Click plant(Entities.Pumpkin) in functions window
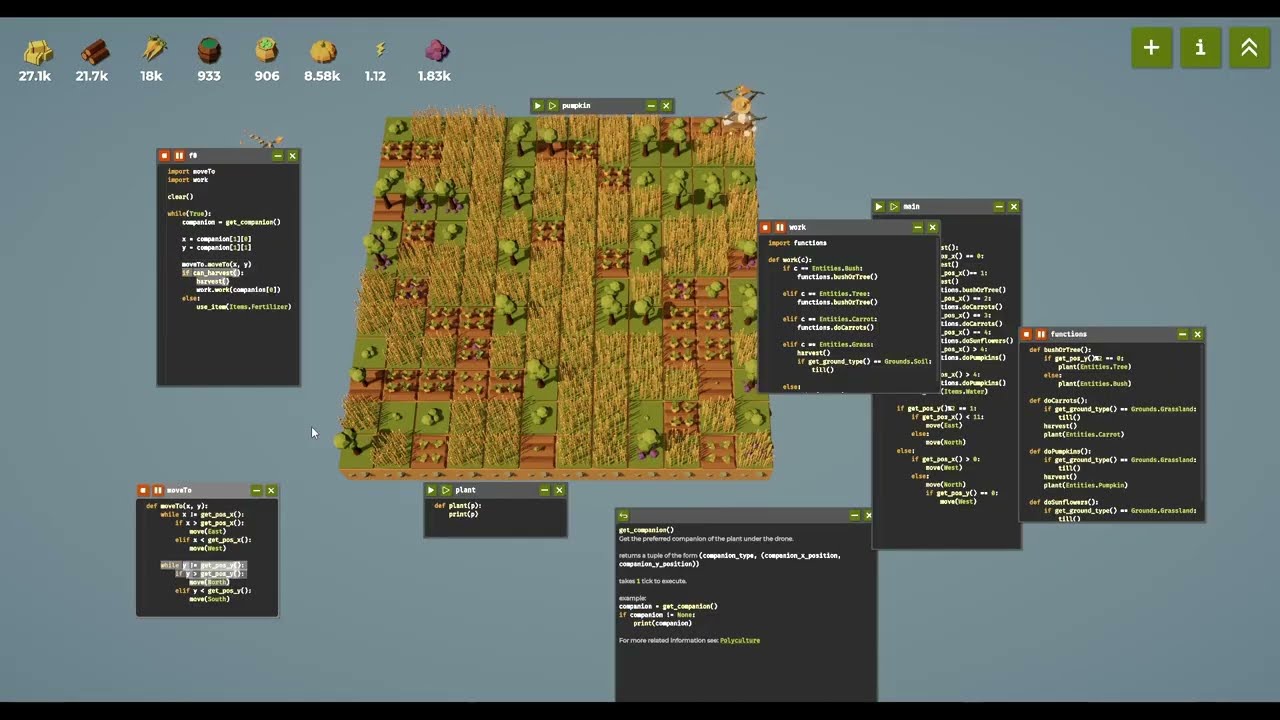The height and width of the screenshot is (720, 1280). click(x=1084, y=485)
